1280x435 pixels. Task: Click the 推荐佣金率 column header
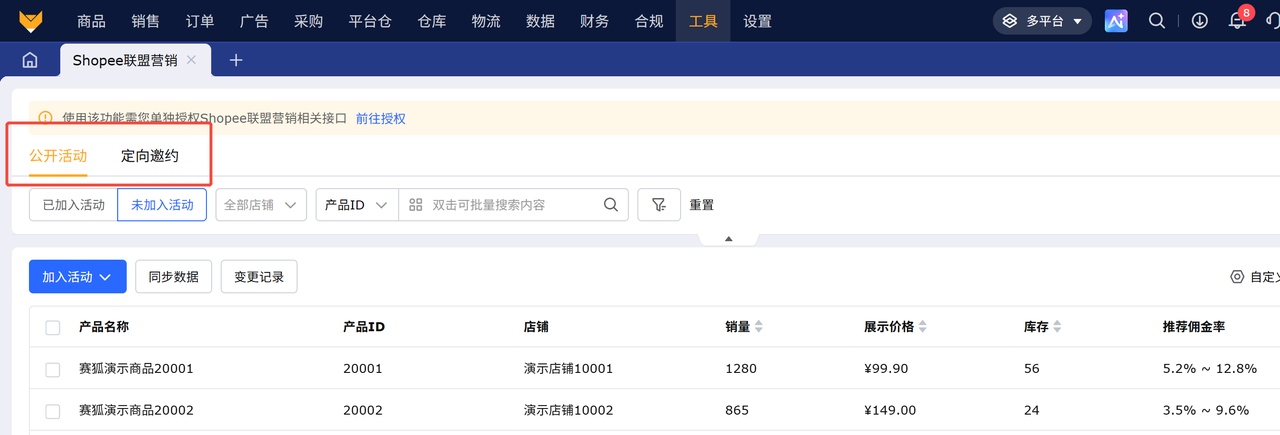click(x=1194, y=327)
